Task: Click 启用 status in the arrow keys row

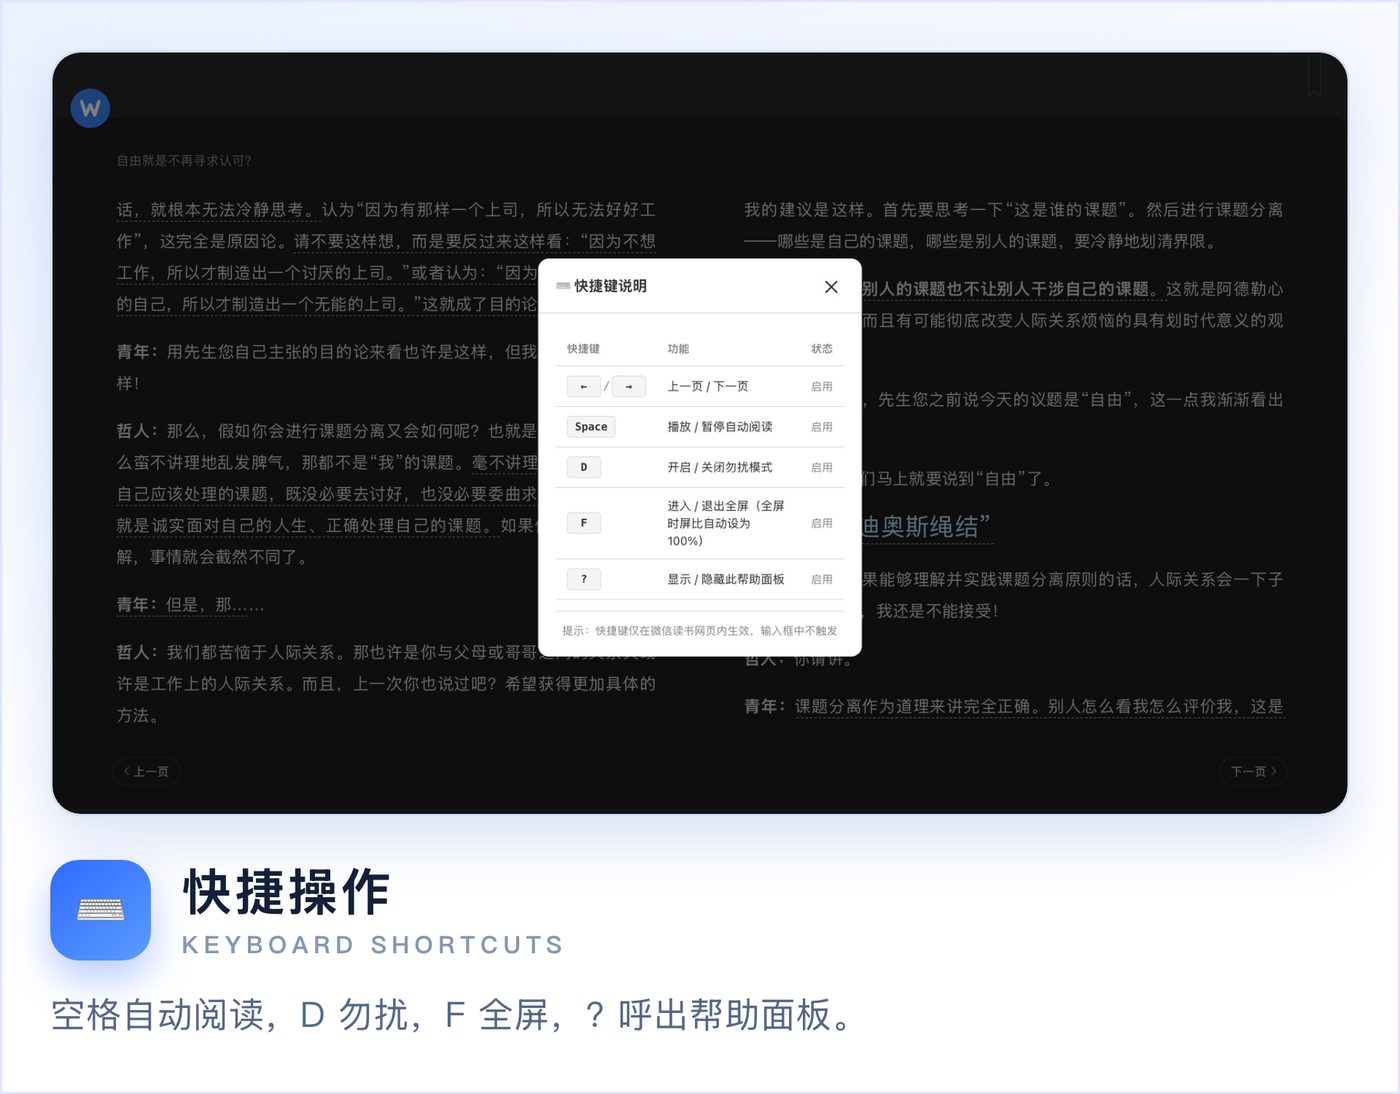Action: (822, 386)
